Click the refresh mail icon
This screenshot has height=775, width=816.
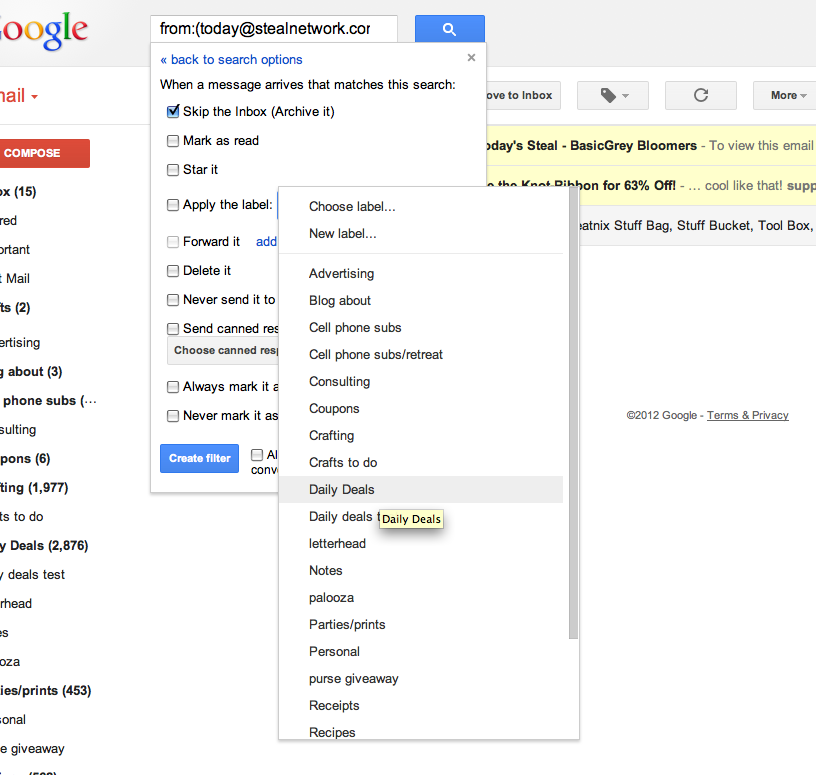(700, 95)
